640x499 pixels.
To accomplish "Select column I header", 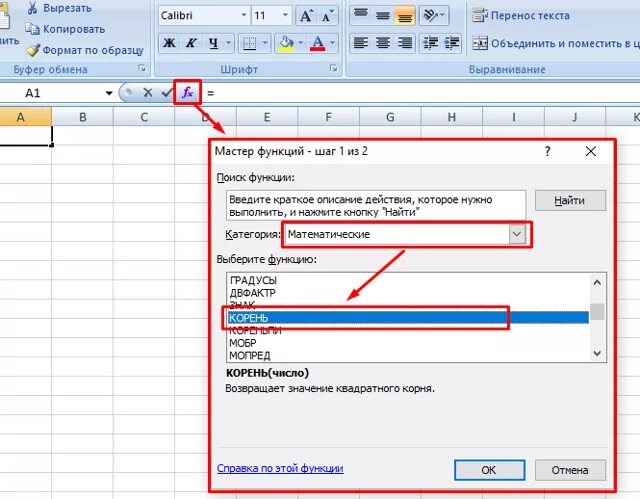I will pos(513,118).
